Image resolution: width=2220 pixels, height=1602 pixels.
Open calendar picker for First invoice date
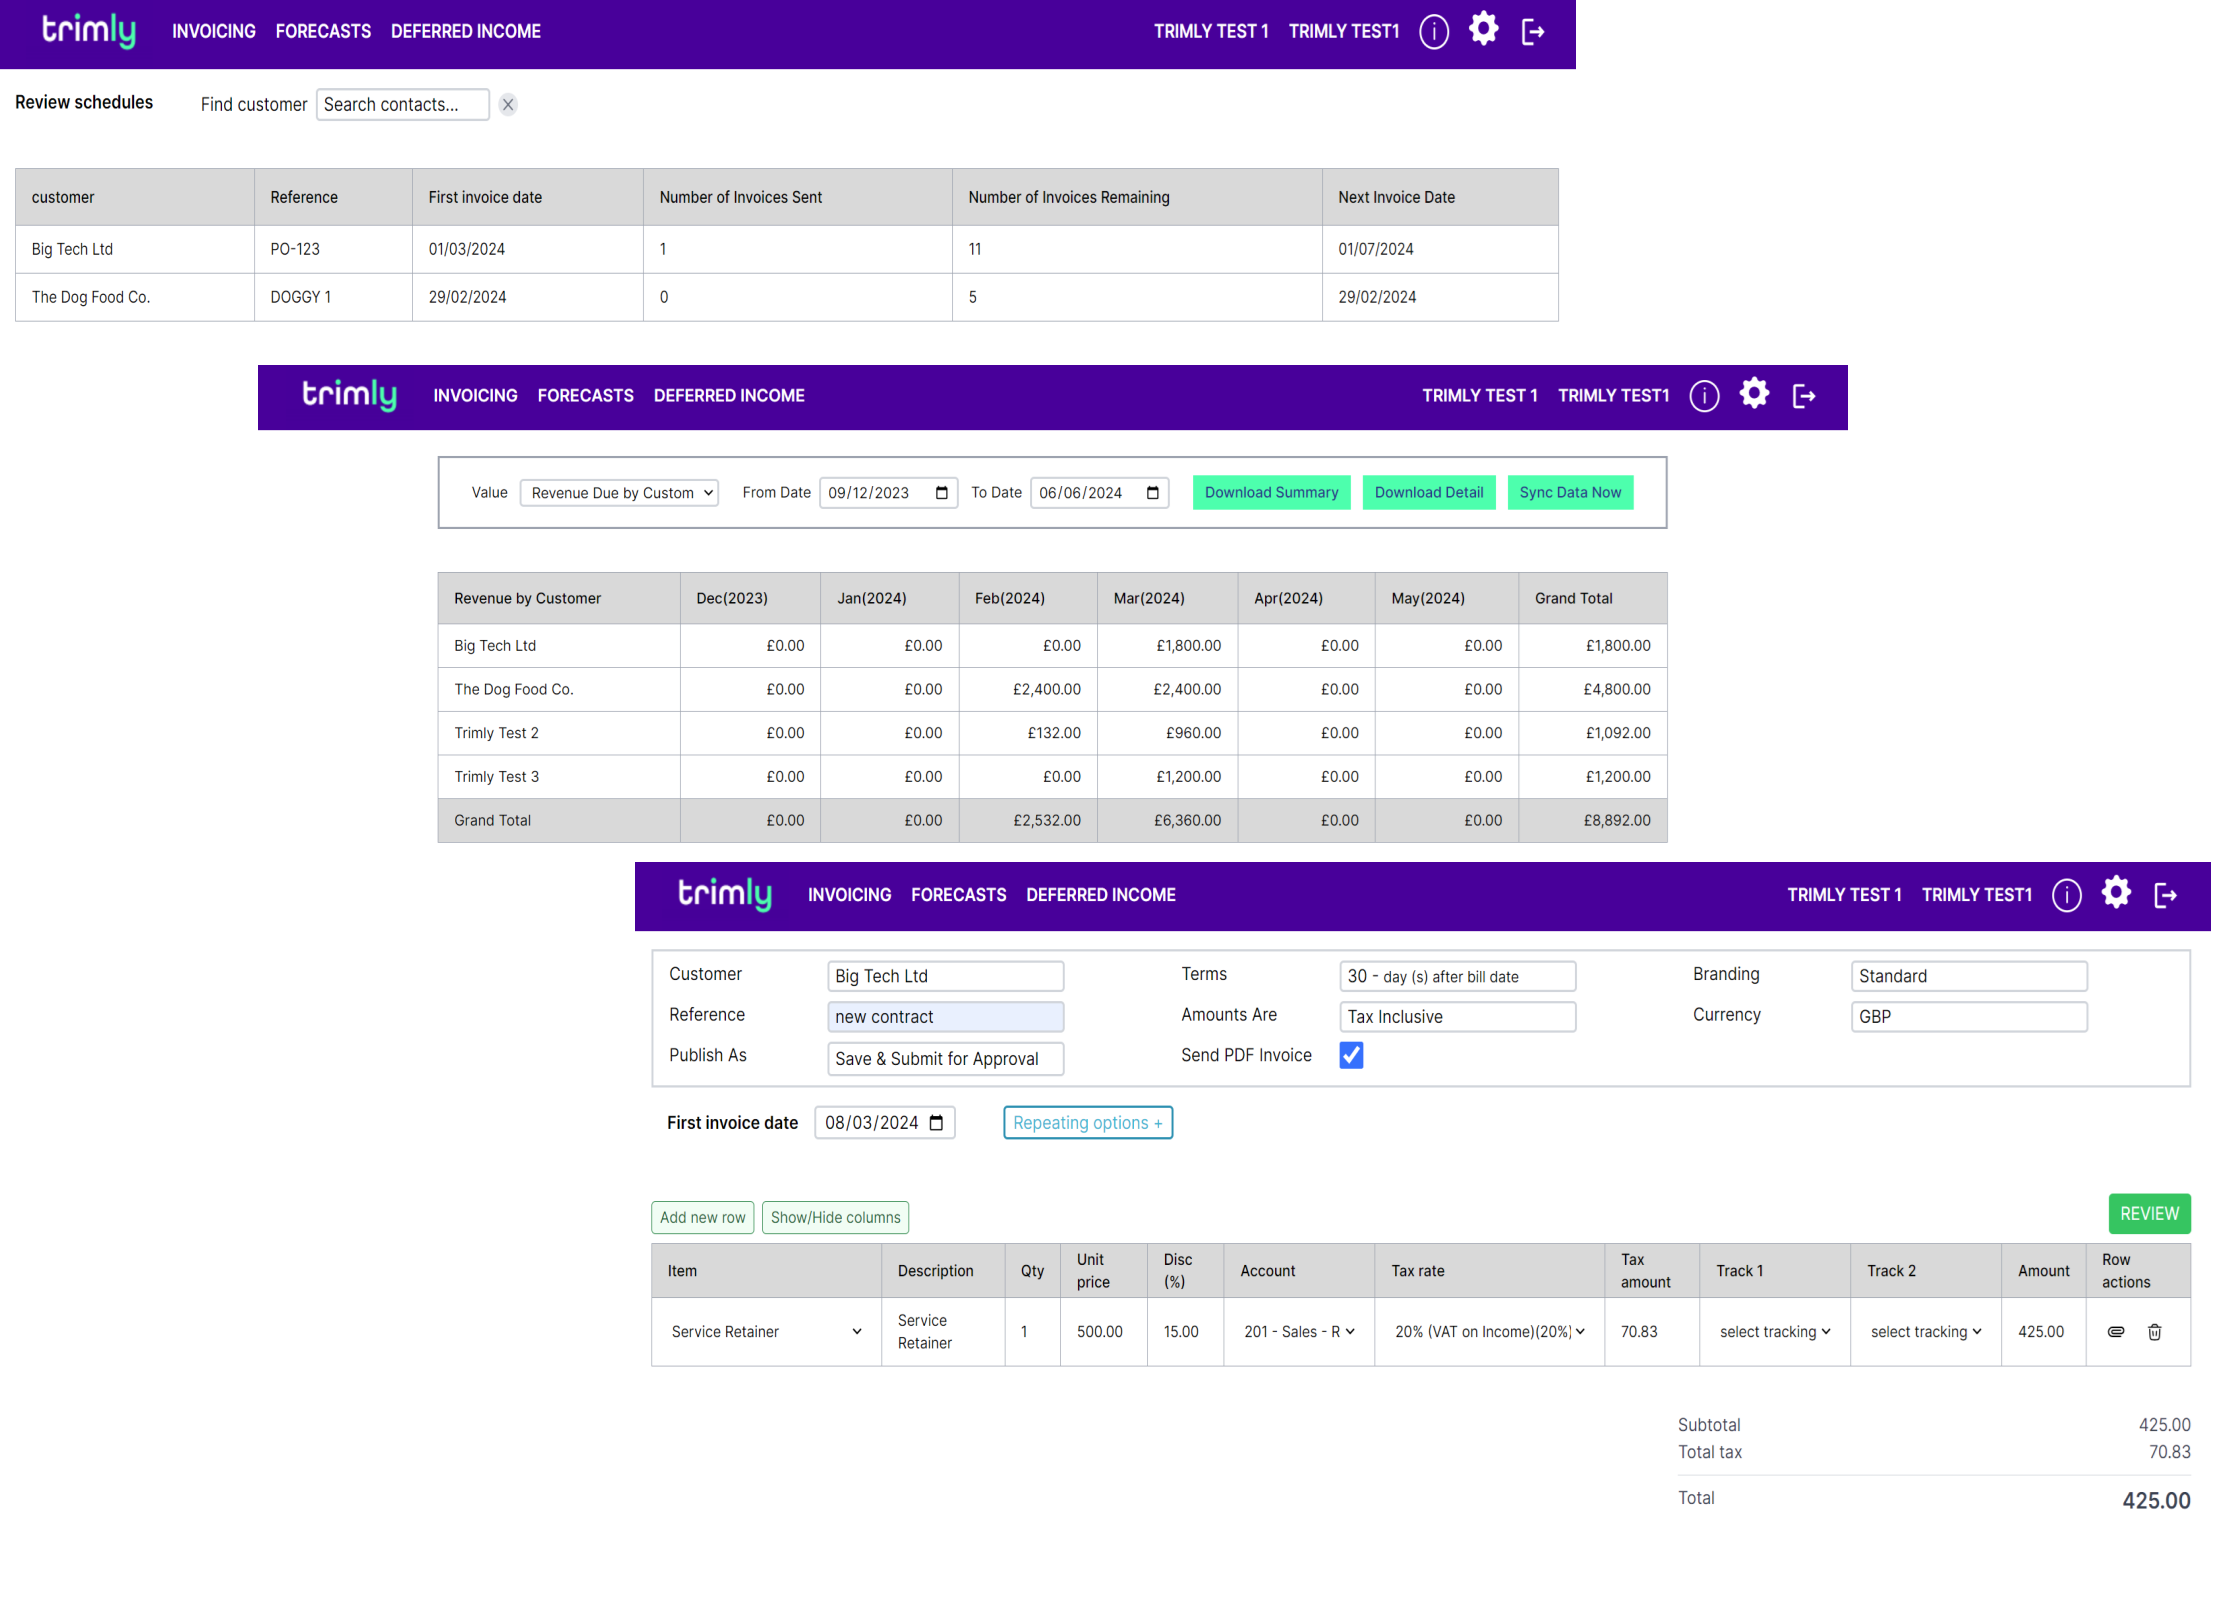pos(936,1123)
